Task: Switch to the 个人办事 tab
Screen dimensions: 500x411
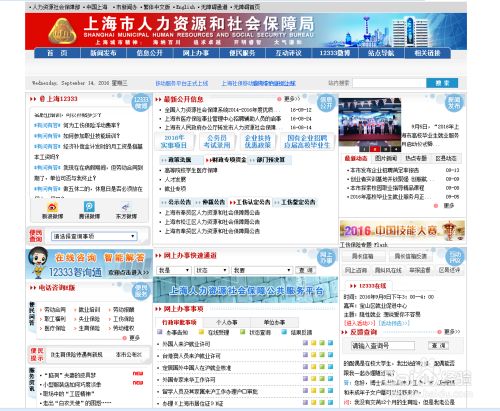Action: pyautogui.click(x=227, y=322)
